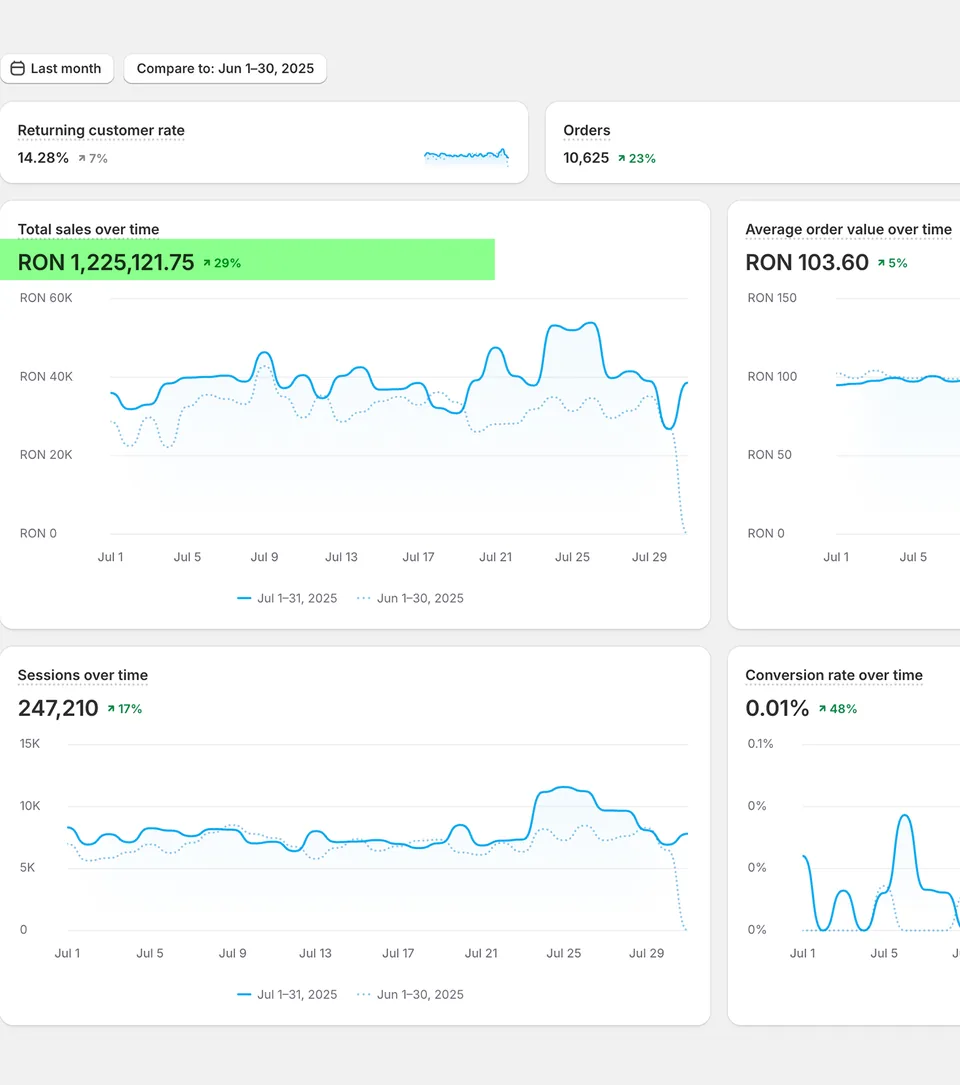Select the RON 103.60 average order value
This screenshot has height=1085, width=960.
(807, 262)
